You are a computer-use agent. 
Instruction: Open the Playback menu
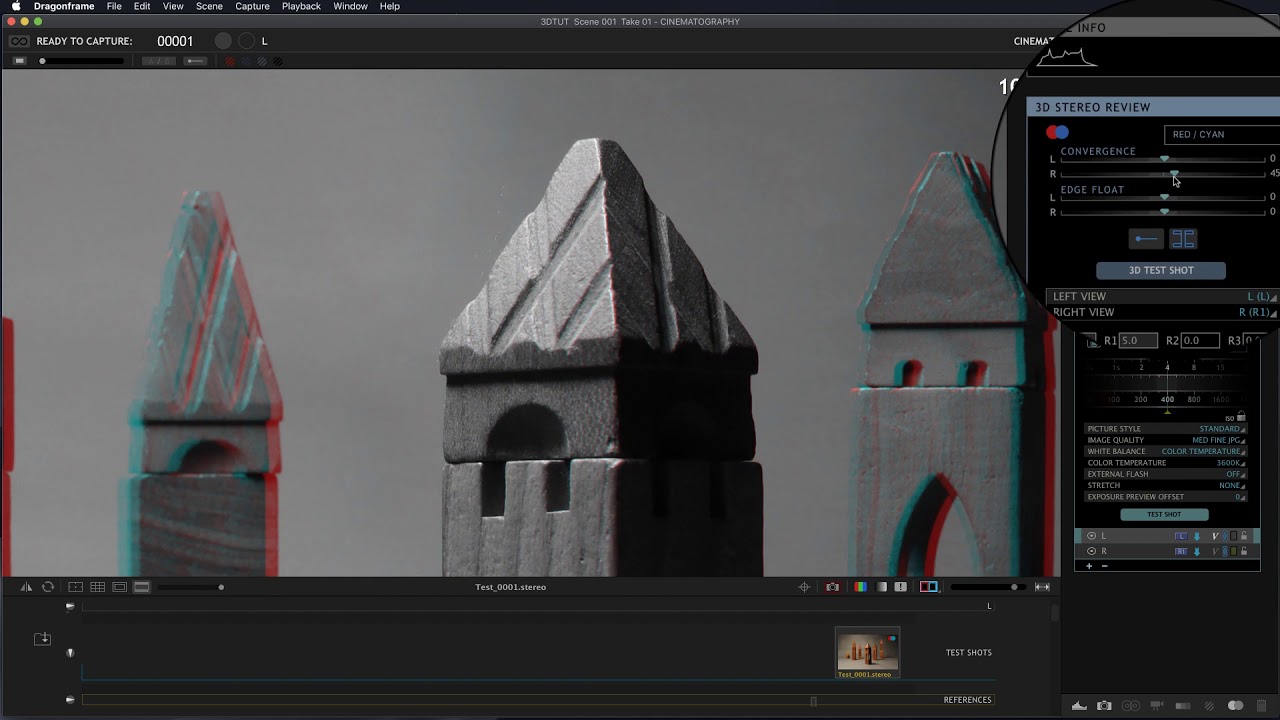301,6
